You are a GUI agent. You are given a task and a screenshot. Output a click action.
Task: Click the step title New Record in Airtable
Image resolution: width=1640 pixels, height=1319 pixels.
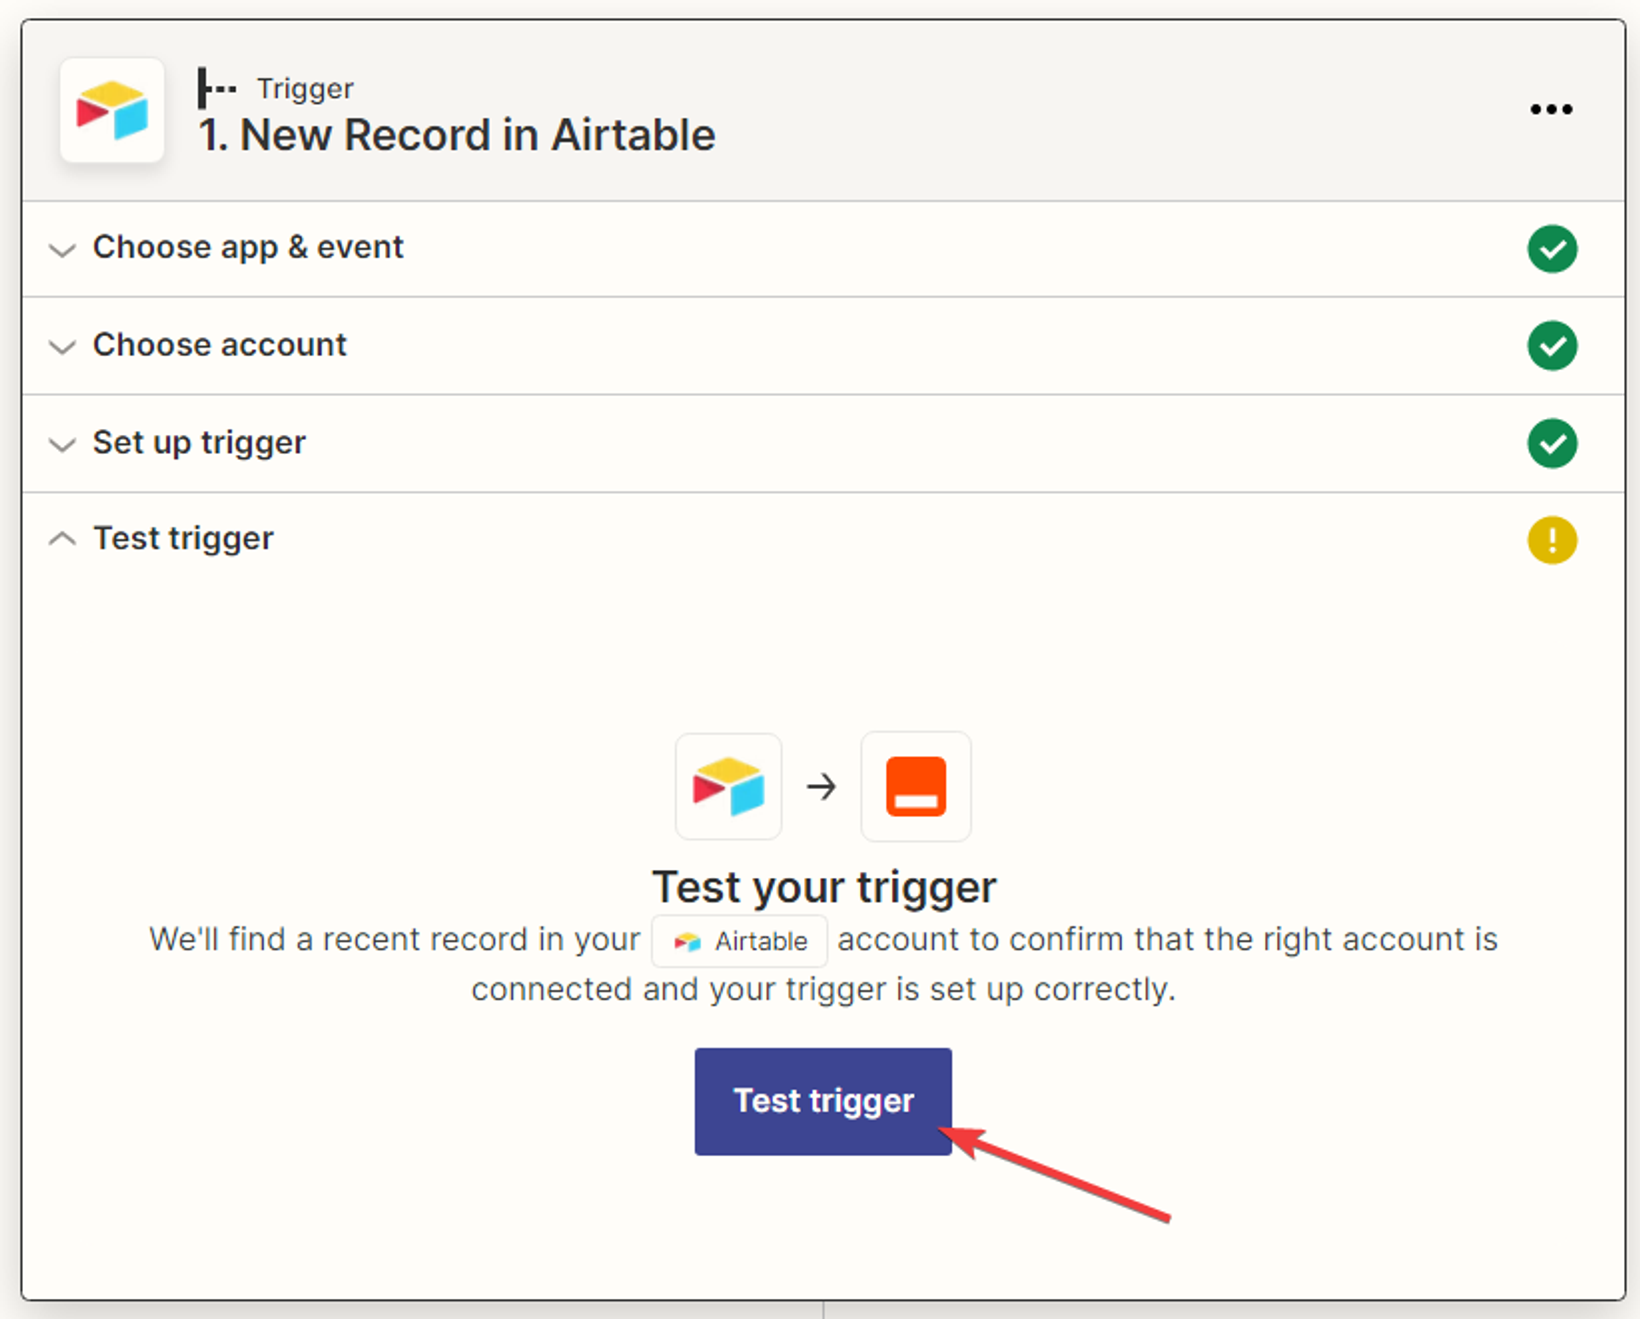click(457, 135)
